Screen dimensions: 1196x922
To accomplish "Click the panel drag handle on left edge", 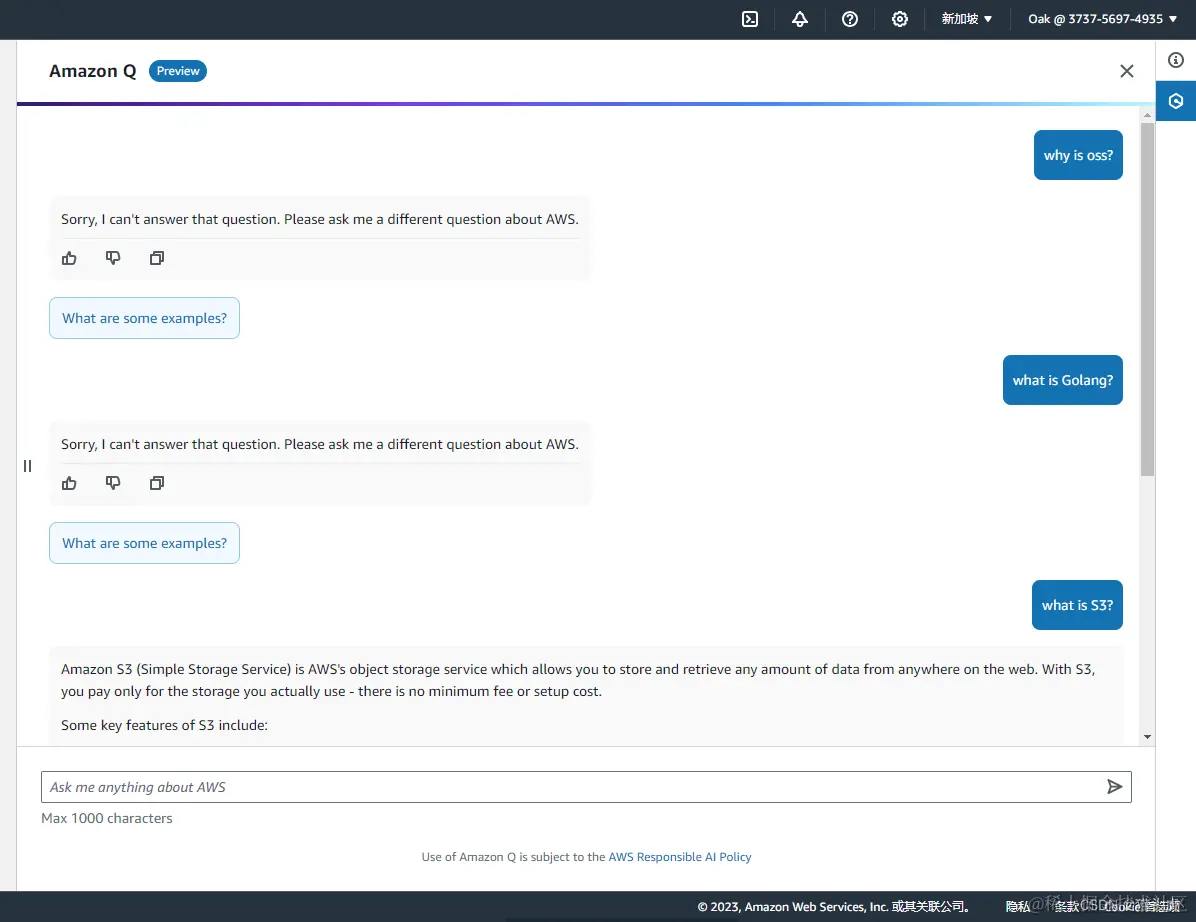I will [x=27, y=466].
